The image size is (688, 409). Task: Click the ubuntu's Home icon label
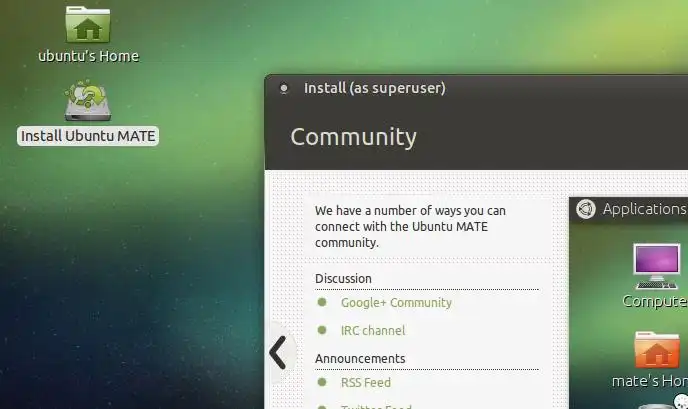tap(88, 56)
